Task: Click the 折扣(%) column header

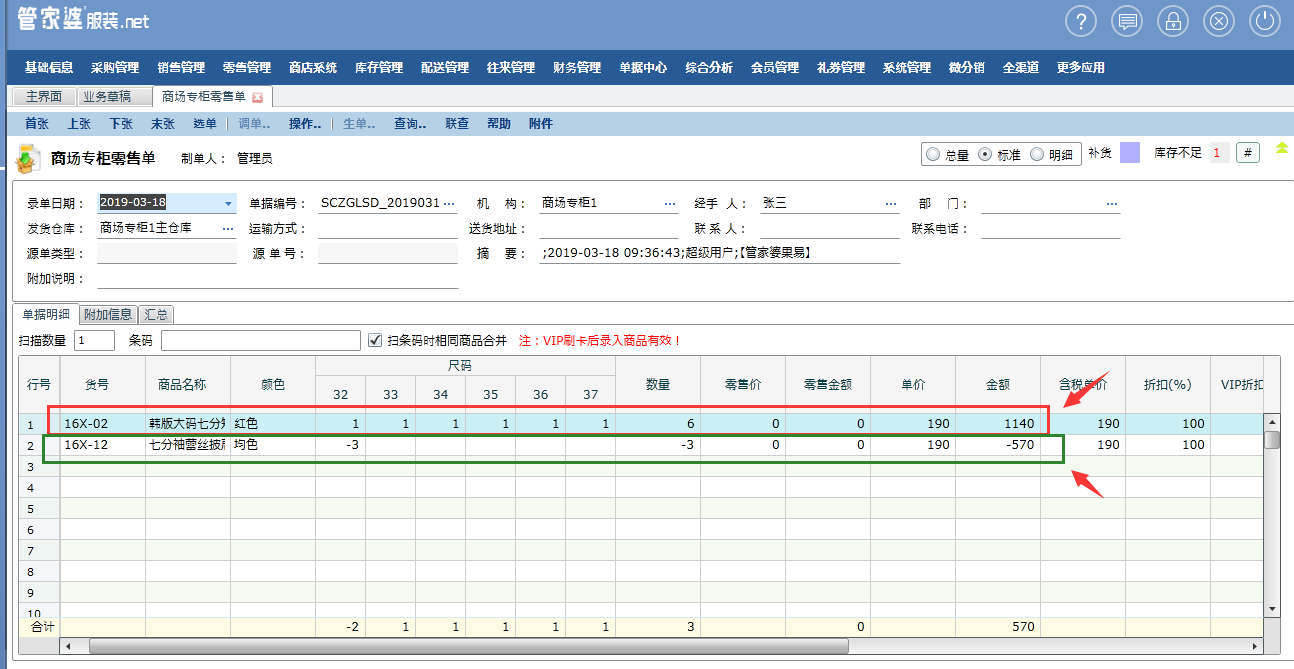Action: pos(1168,384)
